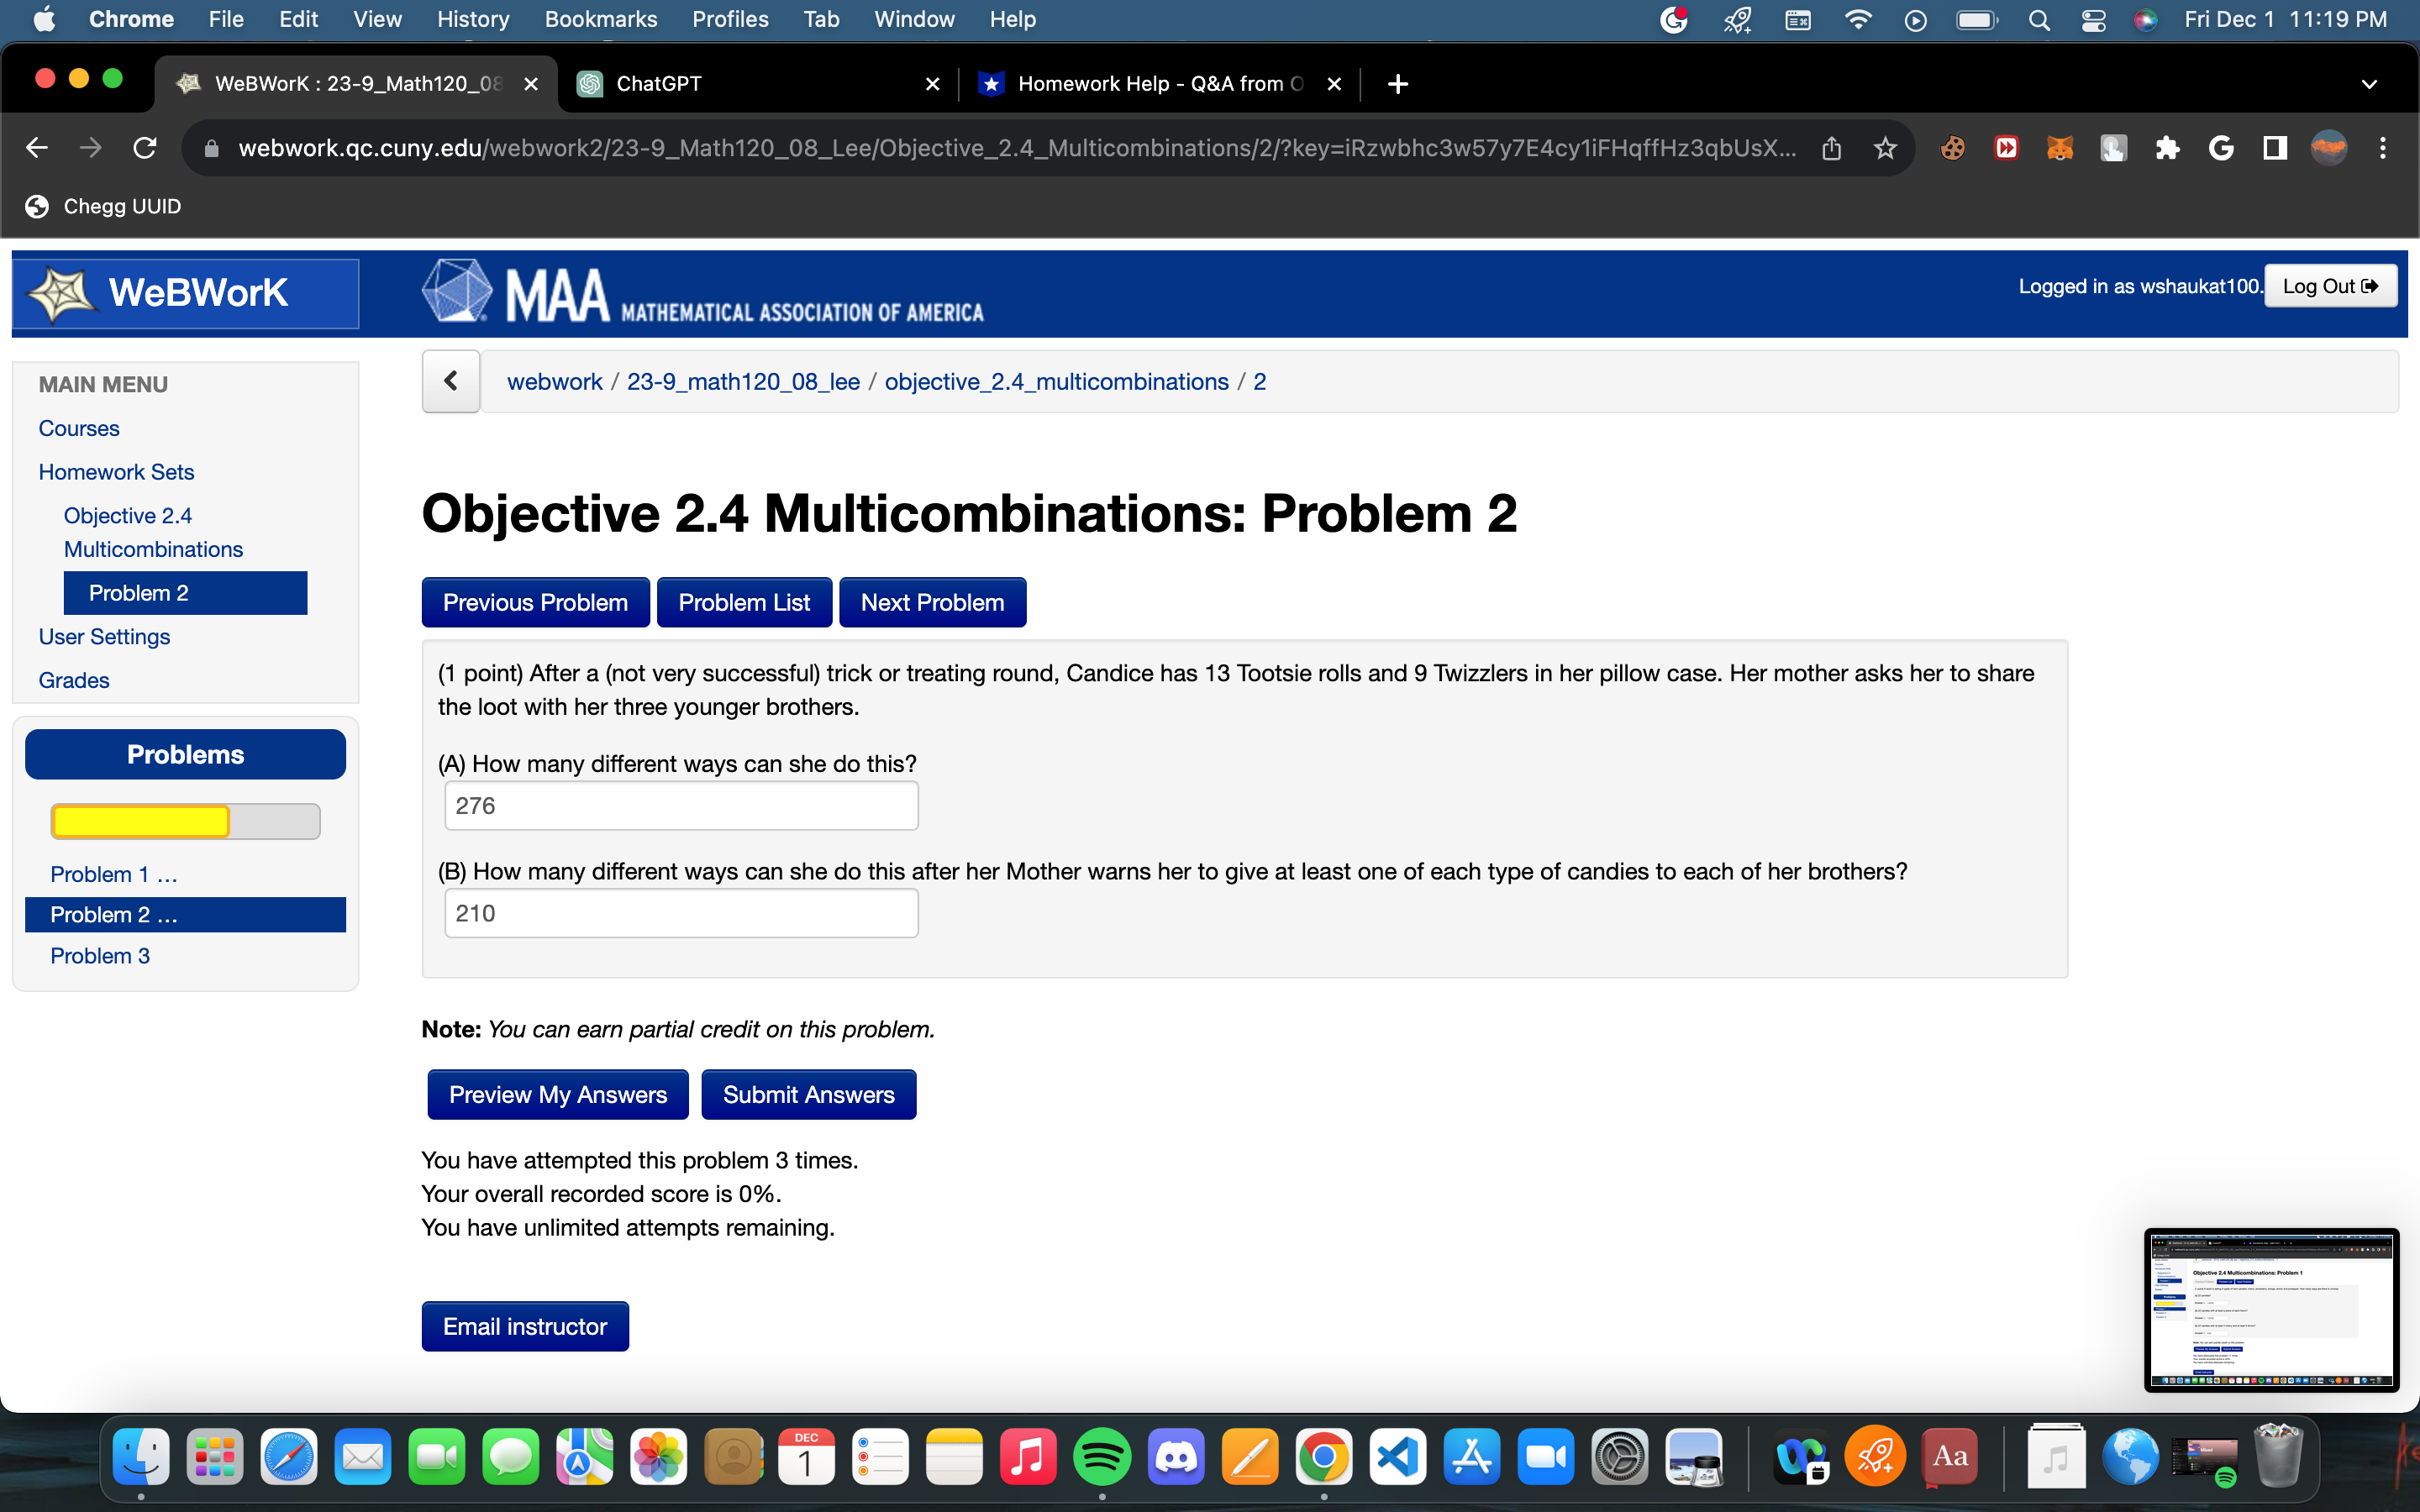Reload the WeBWorK page
This screenshot has height=1512, width=2420.
pos(145,147)
